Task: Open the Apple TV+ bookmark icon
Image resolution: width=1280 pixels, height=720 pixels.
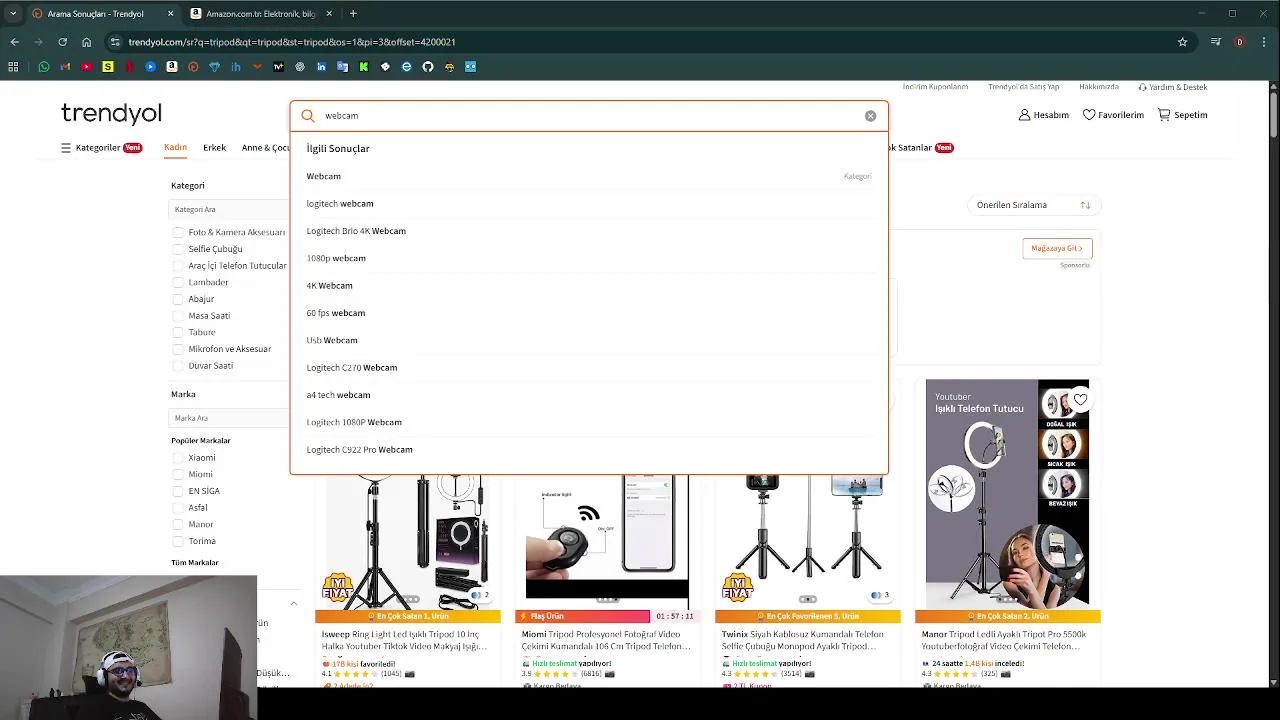Action: pyautogui.click(x=278, y=67)
